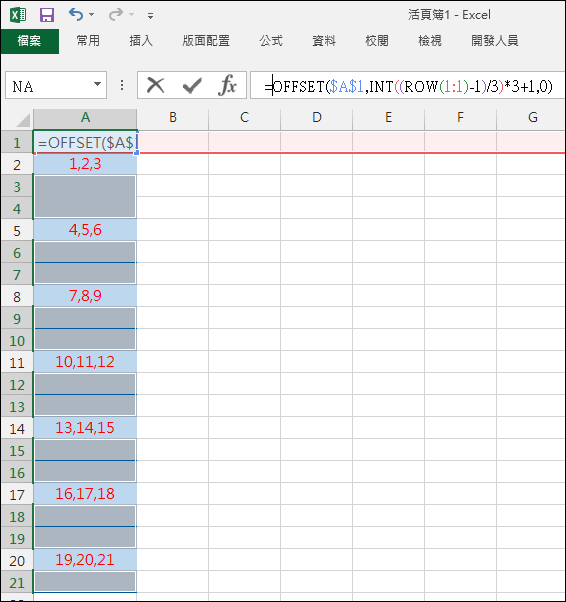The height and width of the screenshot is (602, 566).
Task: Click the cell with 1,2,3
Action: pos(85,164)
